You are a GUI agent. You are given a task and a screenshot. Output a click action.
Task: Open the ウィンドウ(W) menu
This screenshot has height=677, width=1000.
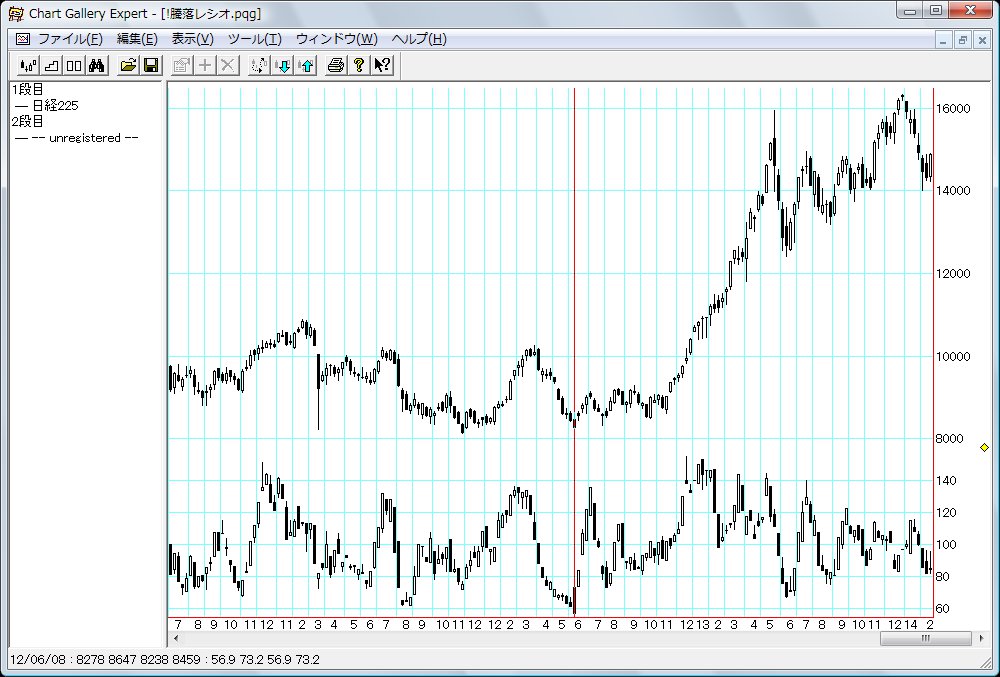coord(337,39)
